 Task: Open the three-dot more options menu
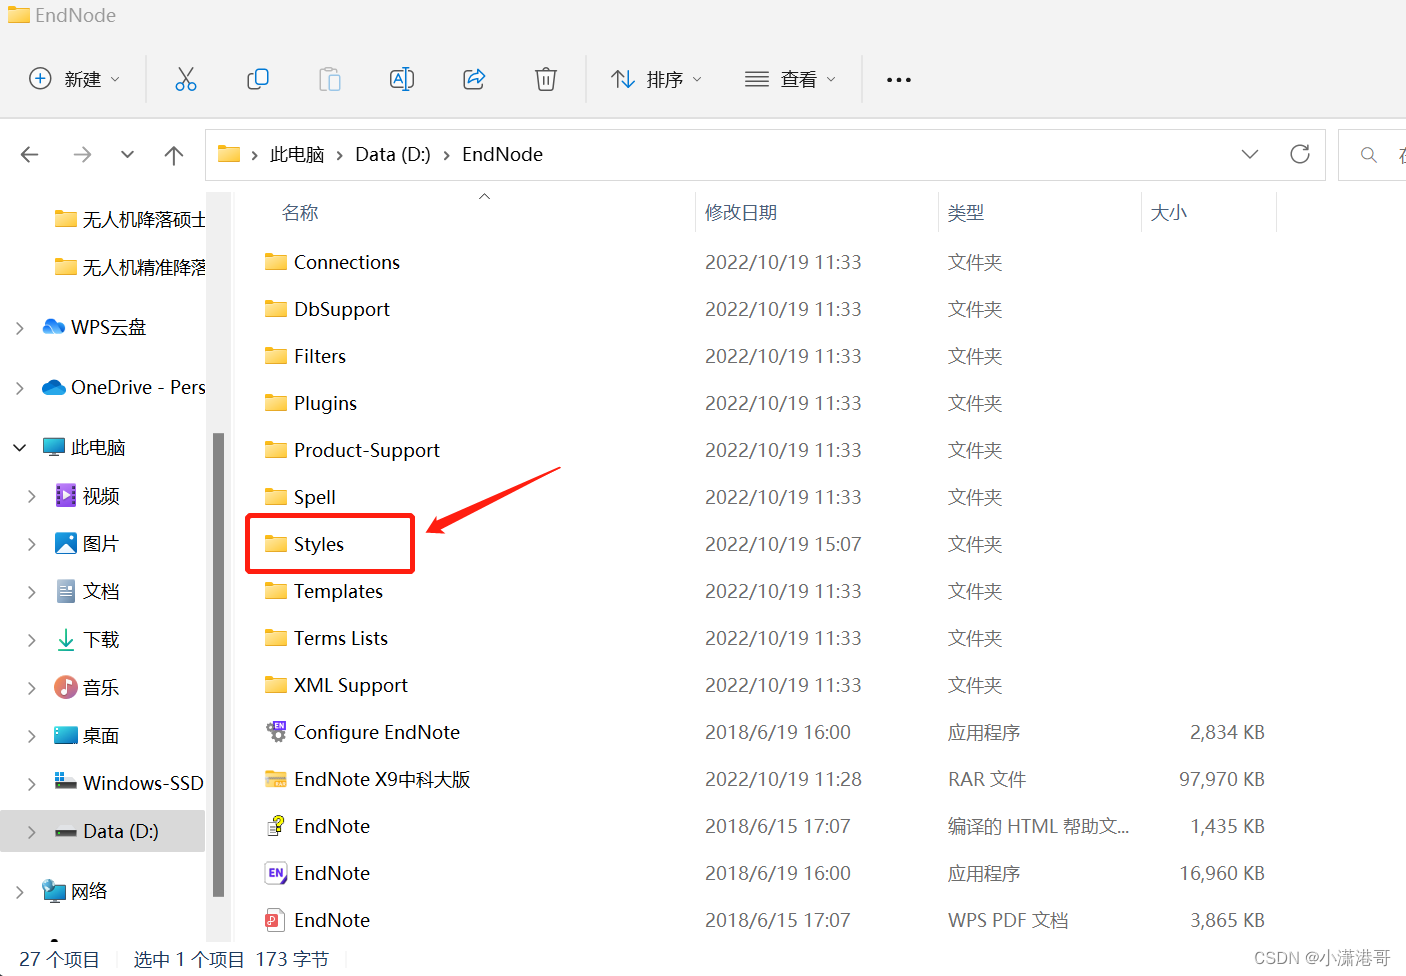point(899,80)
